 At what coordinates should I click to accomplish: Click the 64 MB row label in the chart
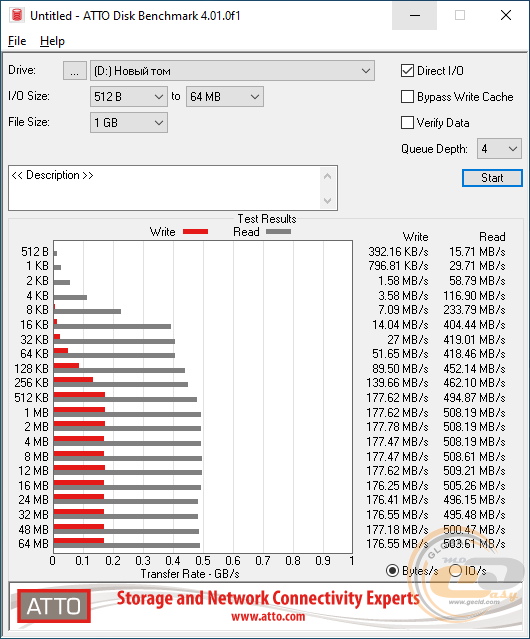(x=33, y=544)
